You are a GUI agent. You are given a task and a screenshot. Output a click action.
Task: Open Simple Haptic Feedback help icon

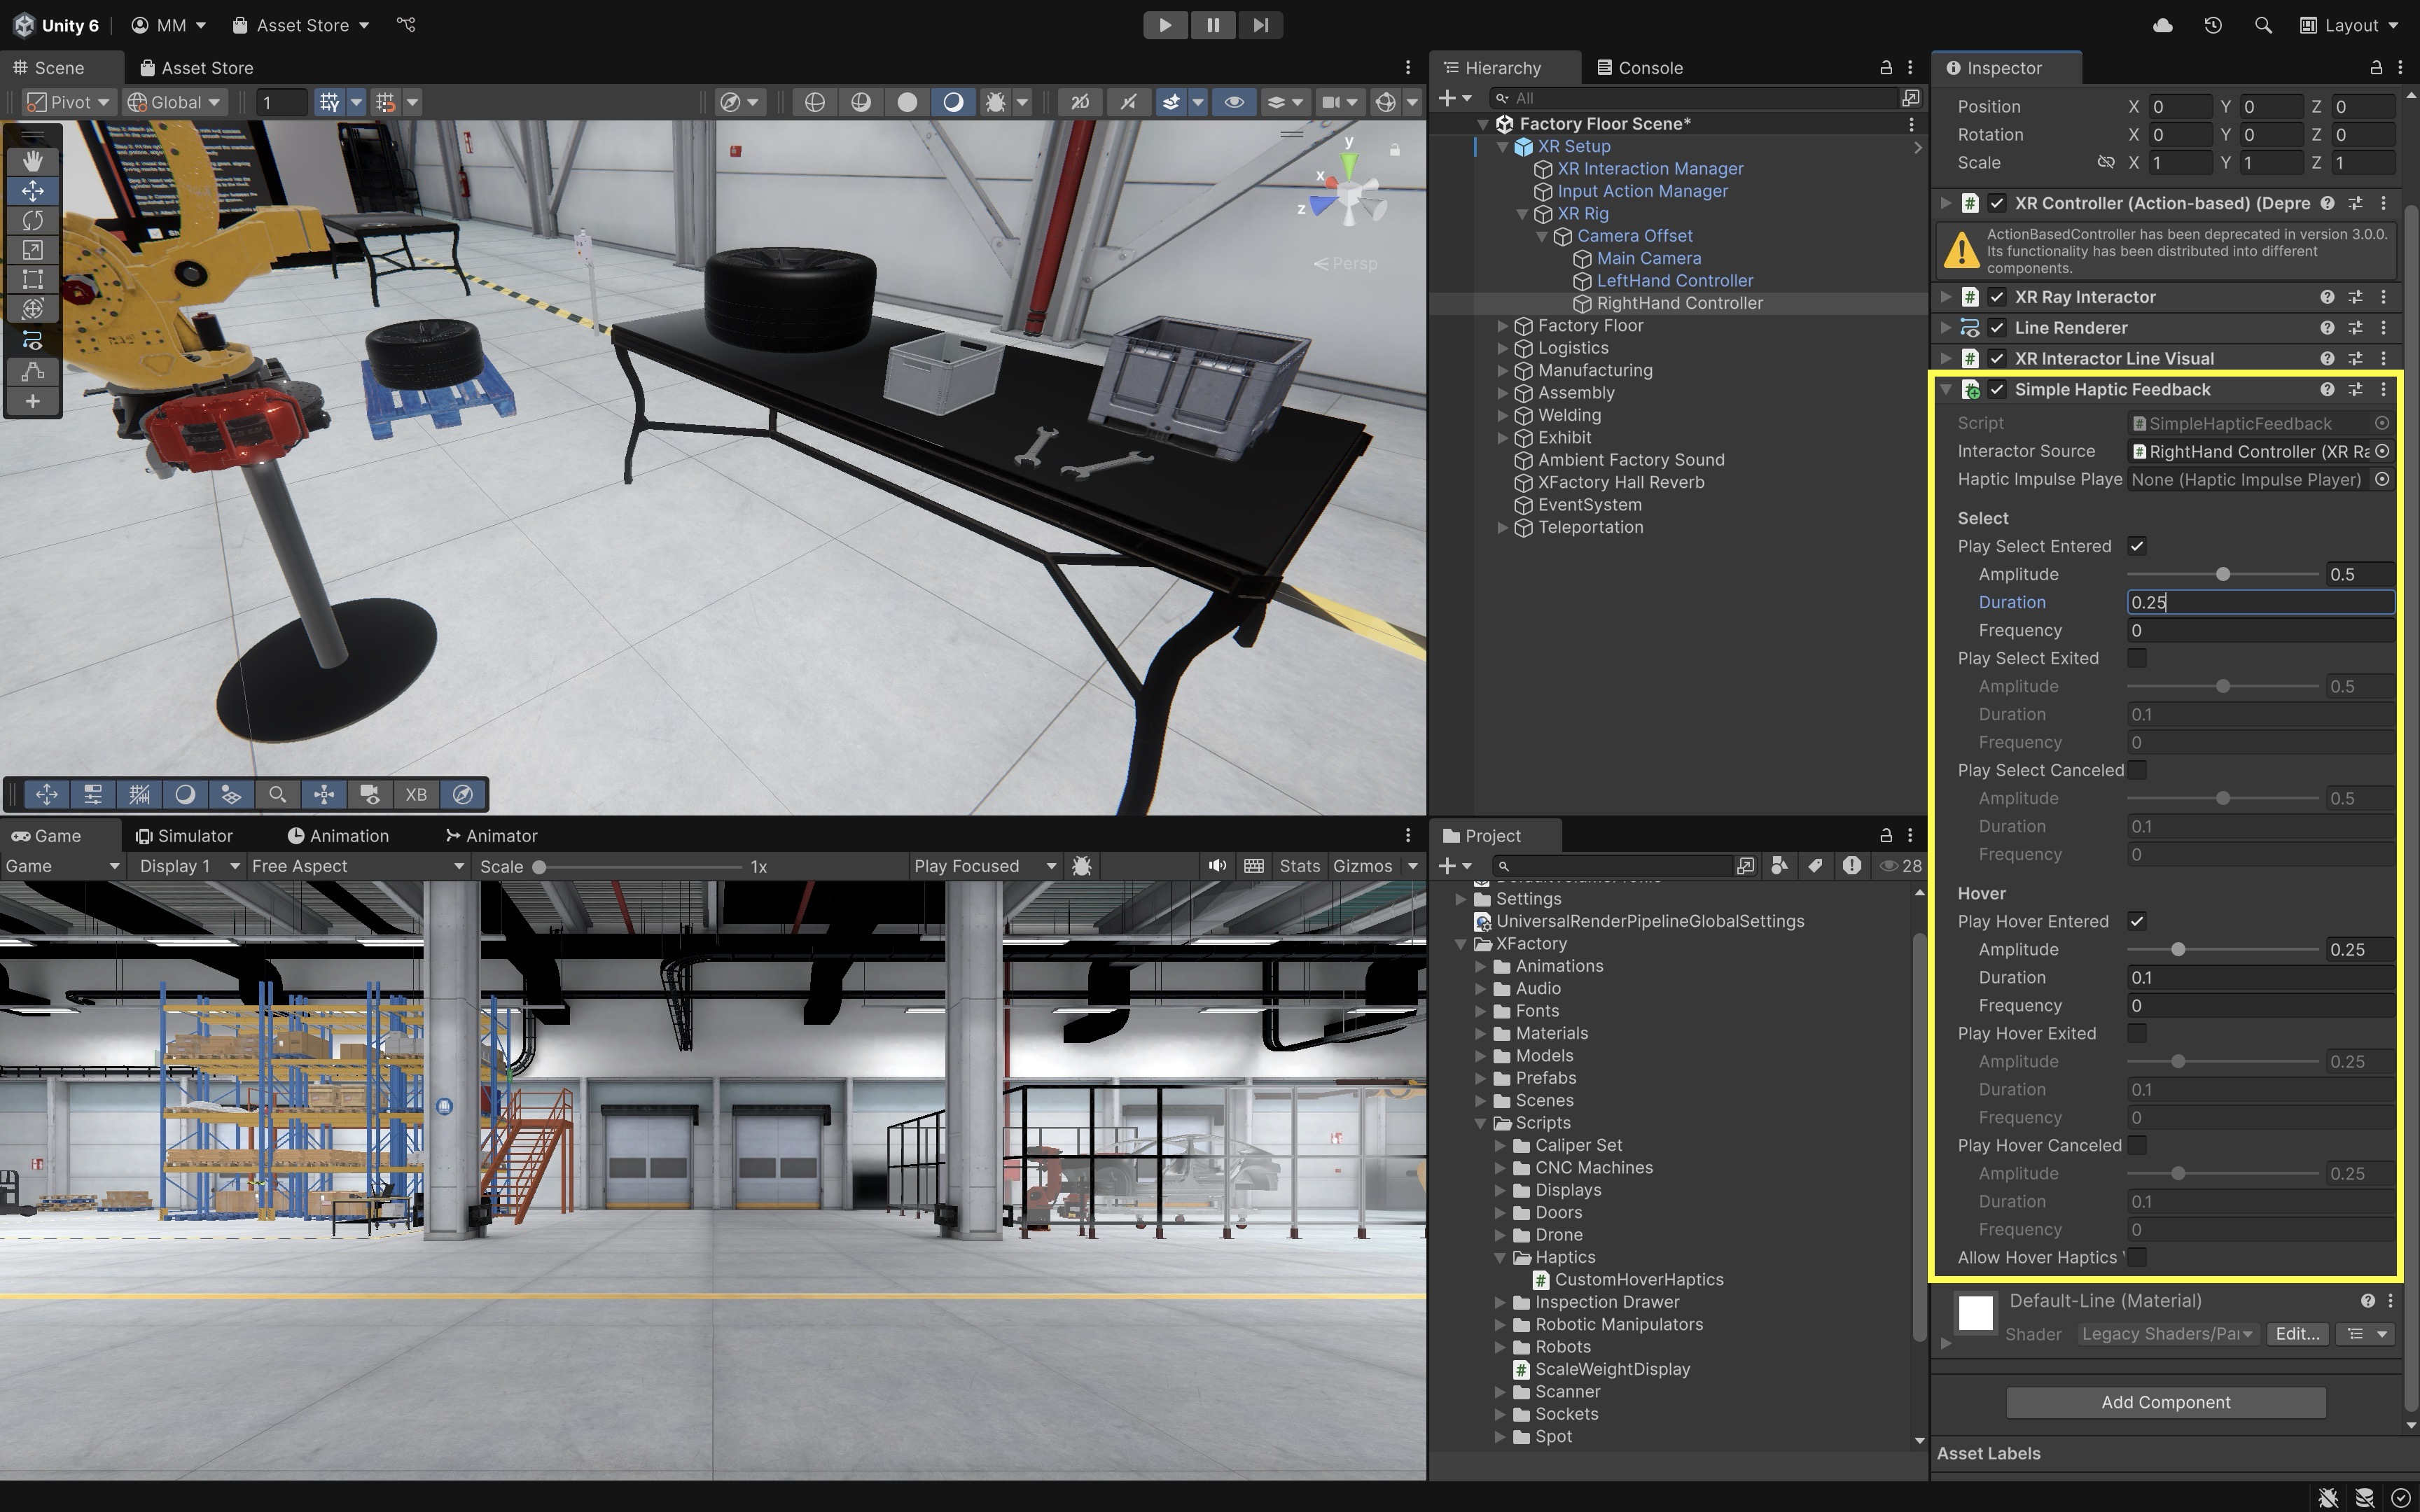(x=2327, y=390)
